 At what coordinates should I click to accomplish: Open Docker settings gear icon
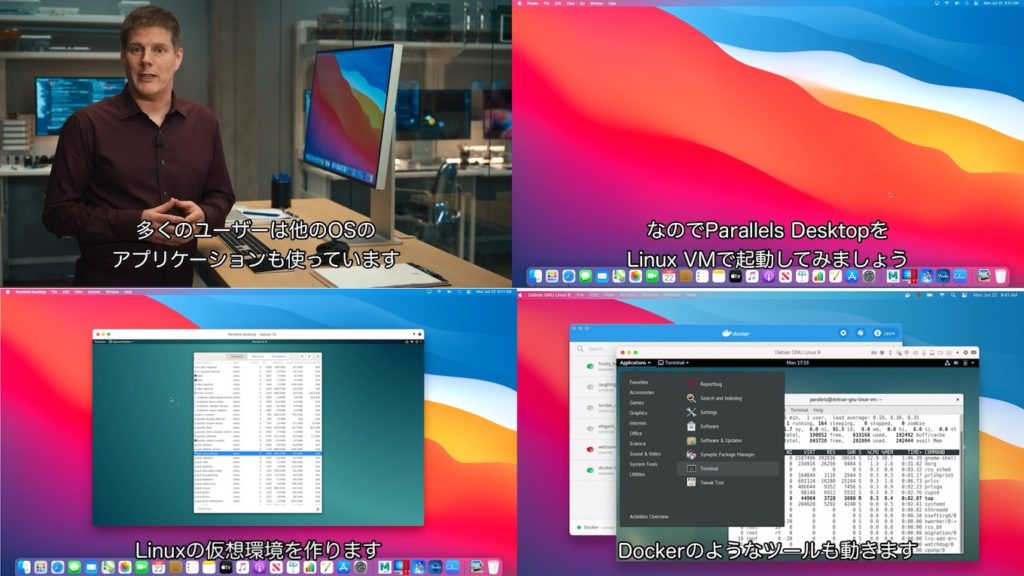pos(843,333)
